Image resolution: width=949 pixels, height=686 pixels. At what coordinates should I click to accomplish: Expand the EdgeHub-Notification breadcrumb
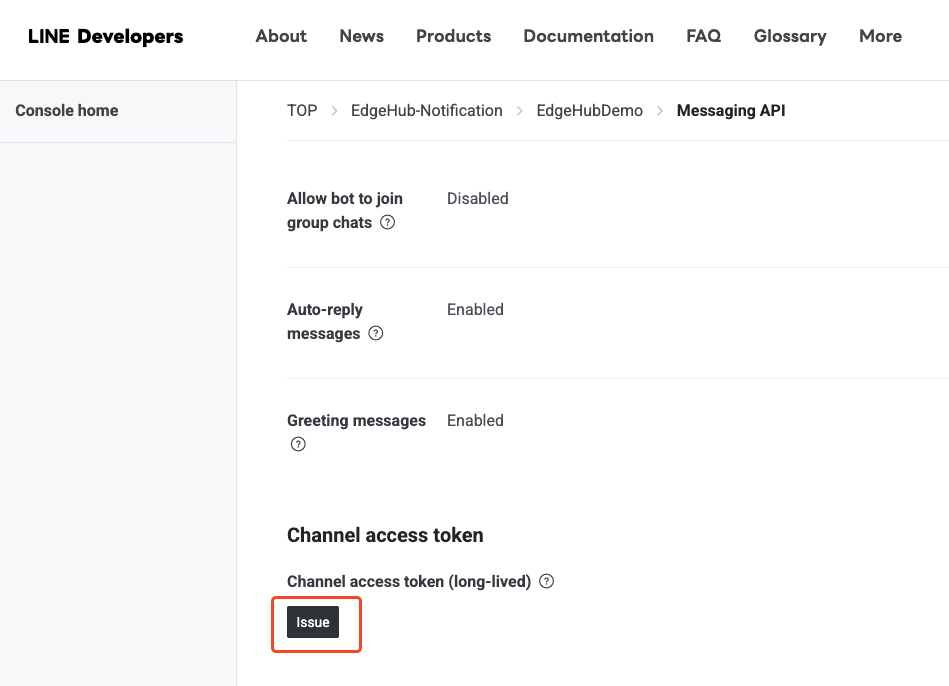click(426, 110)
